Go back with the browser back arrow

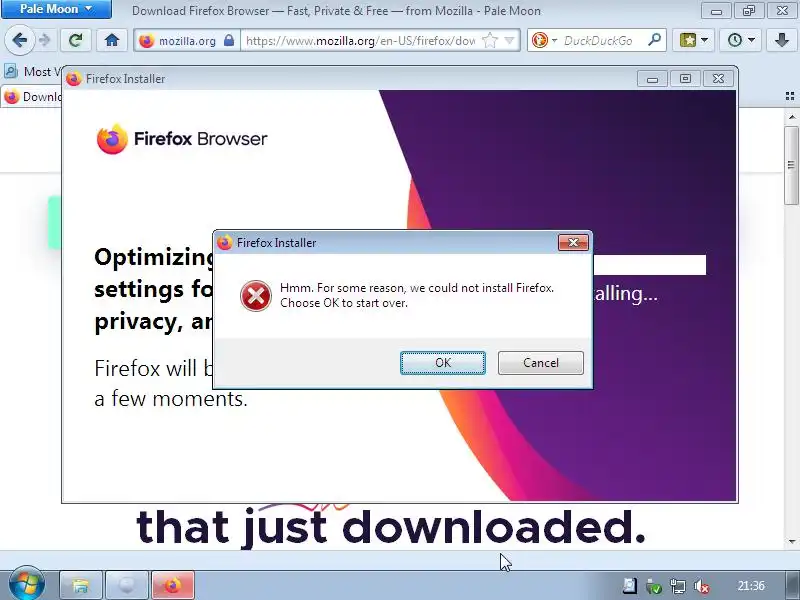[19, 40]
